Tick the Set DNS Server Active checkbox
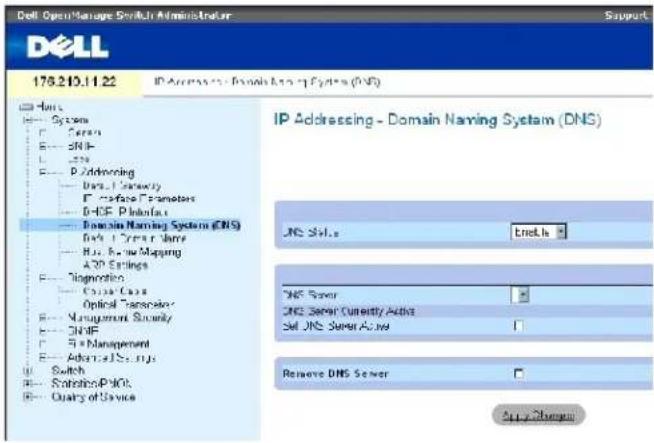Viewport: 654px width, 443px height. point(518,326)
